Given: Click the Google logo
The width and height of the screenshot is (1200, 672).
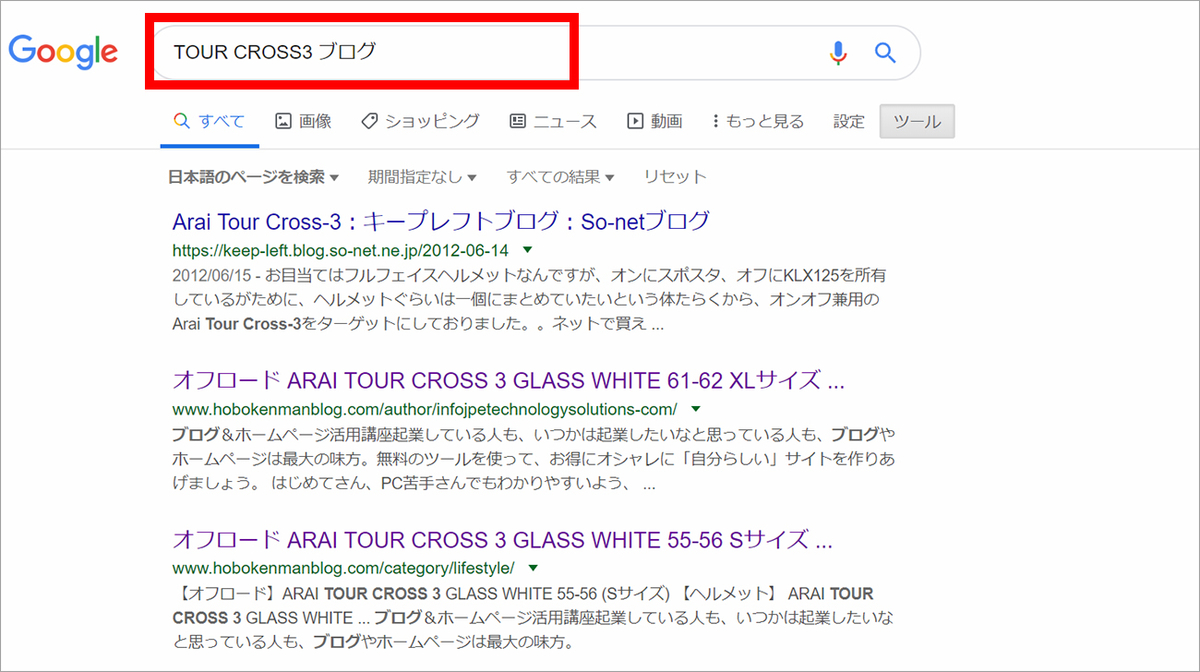Looking at the screenshot, I should [x=63, y=51].
